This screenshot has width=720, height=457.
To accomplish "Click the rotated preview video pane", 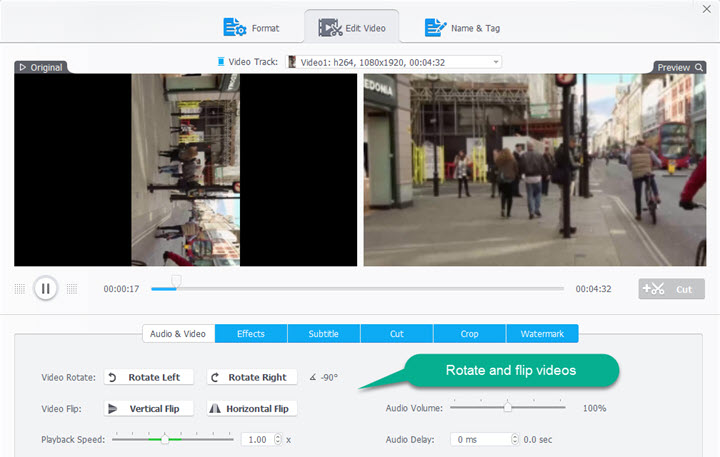I will (x=535, y=170).
